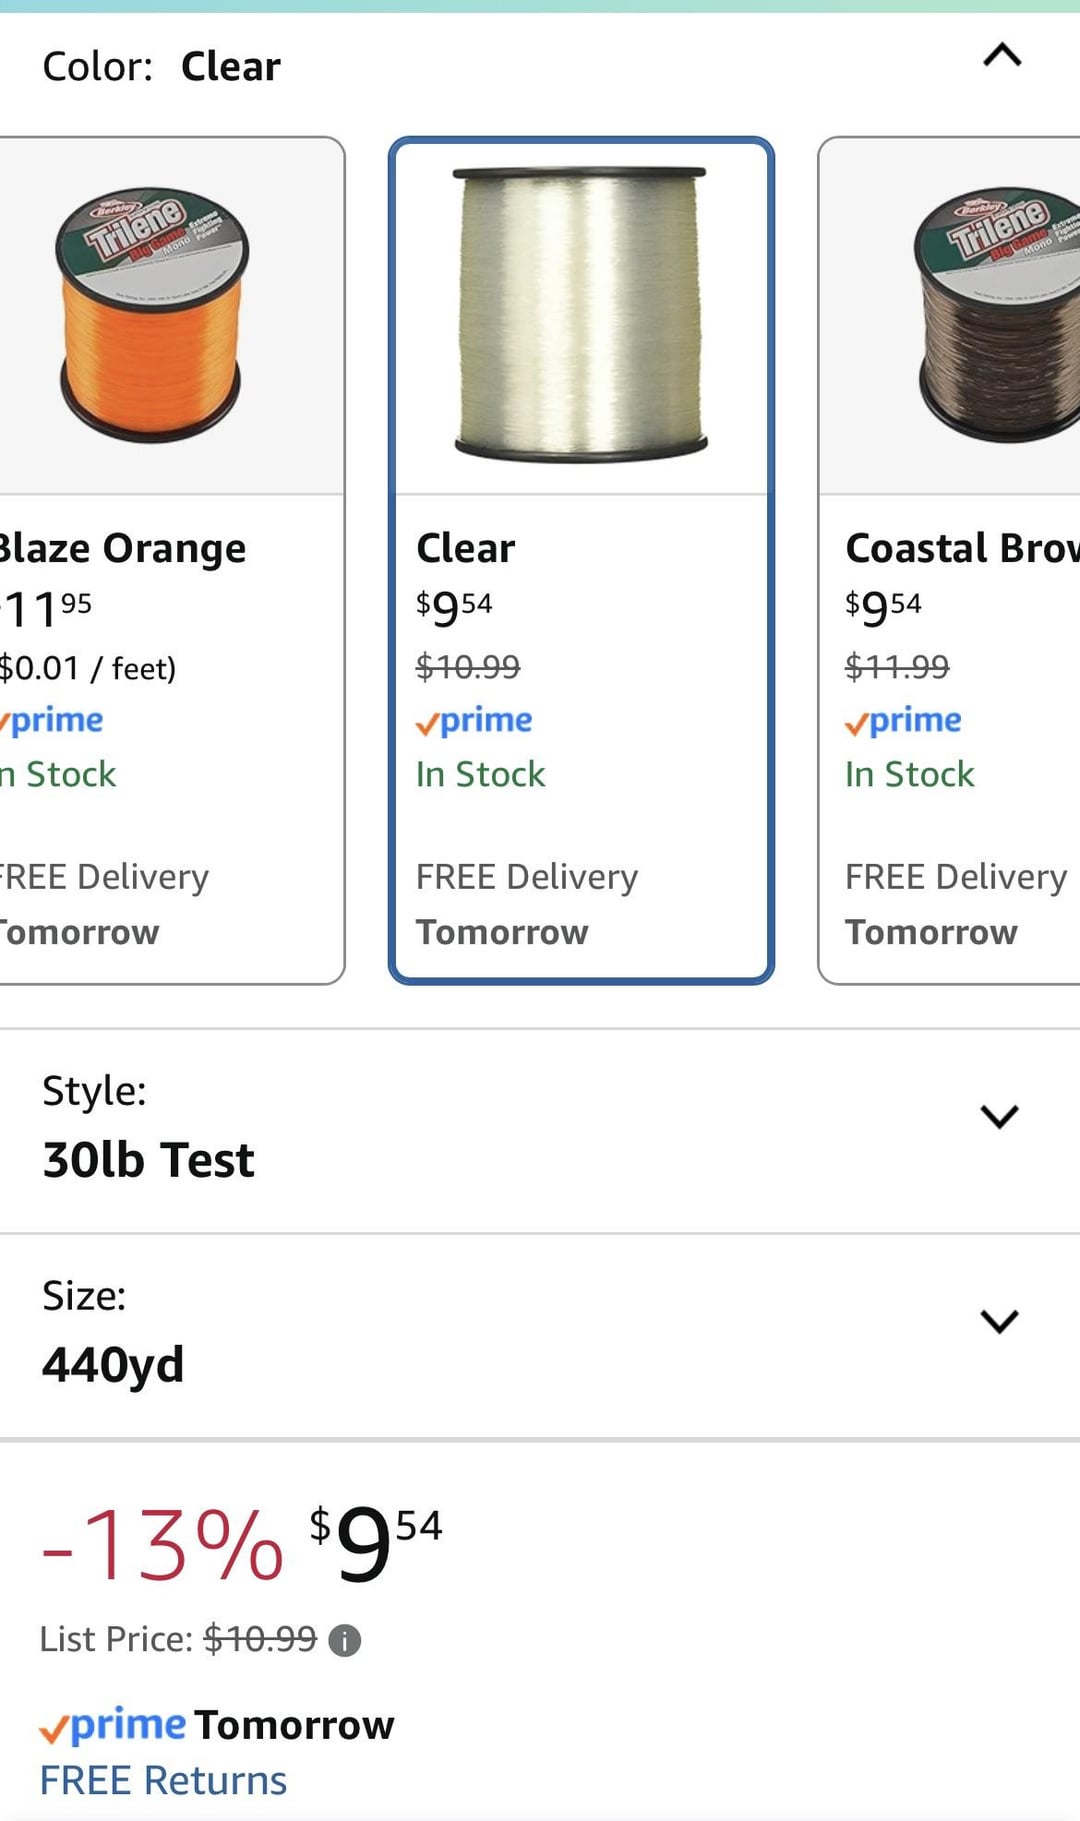Tap the Clear card $9.54 price
The width and height of the screenshot is (1080, 1821).
pyautogui.click(x=454, y=607)
